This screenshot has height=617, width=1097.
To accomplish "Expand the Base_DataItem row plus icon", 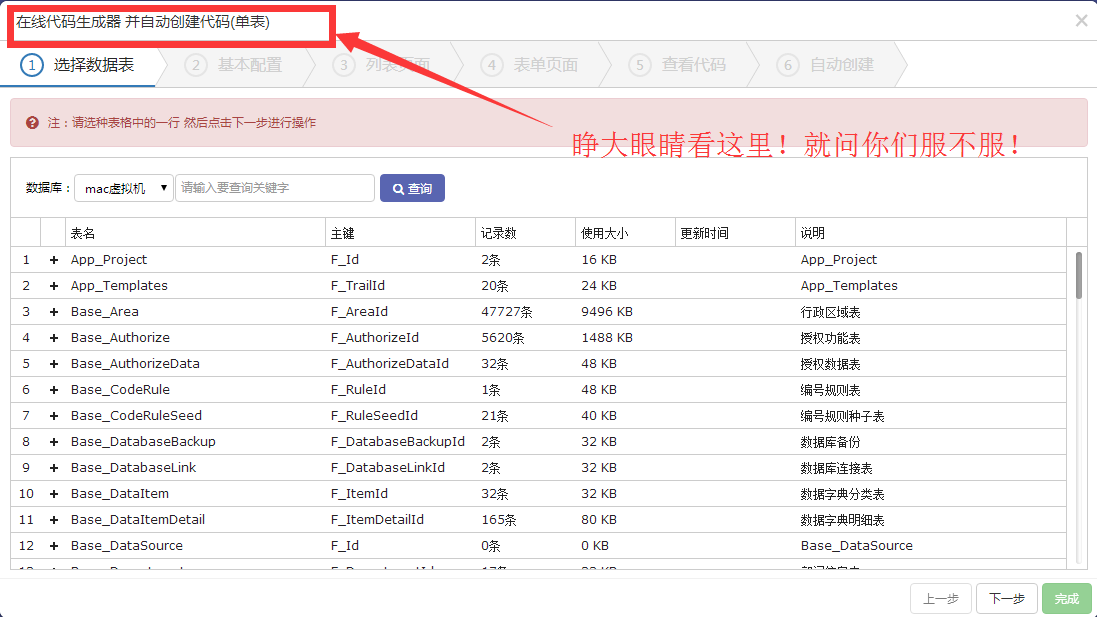I will (x=54, y=494).
